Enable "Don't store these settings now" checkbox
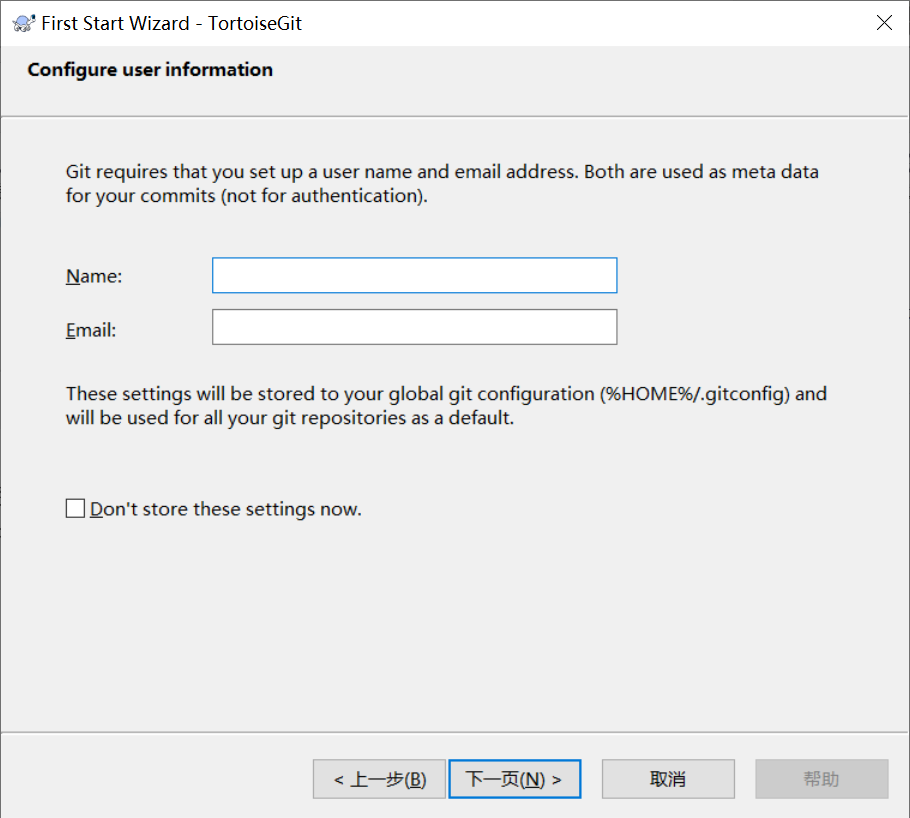Image resolution: width=910 pixels, height=818 pixels. tap(75, 509)
